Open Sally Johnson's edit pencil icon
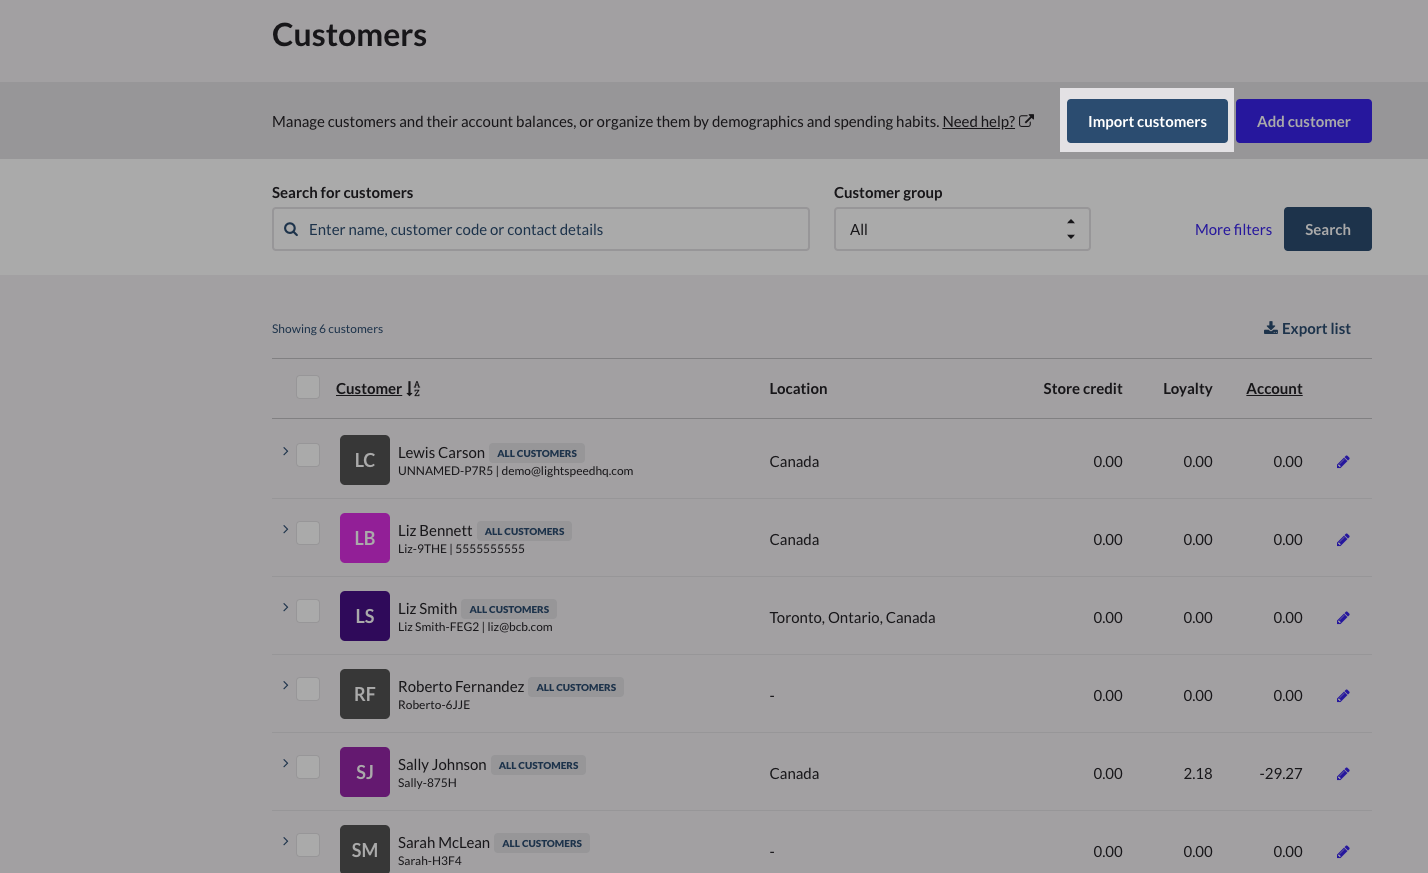Viewport: 1428px width, 873px height. click(1343, 773)
